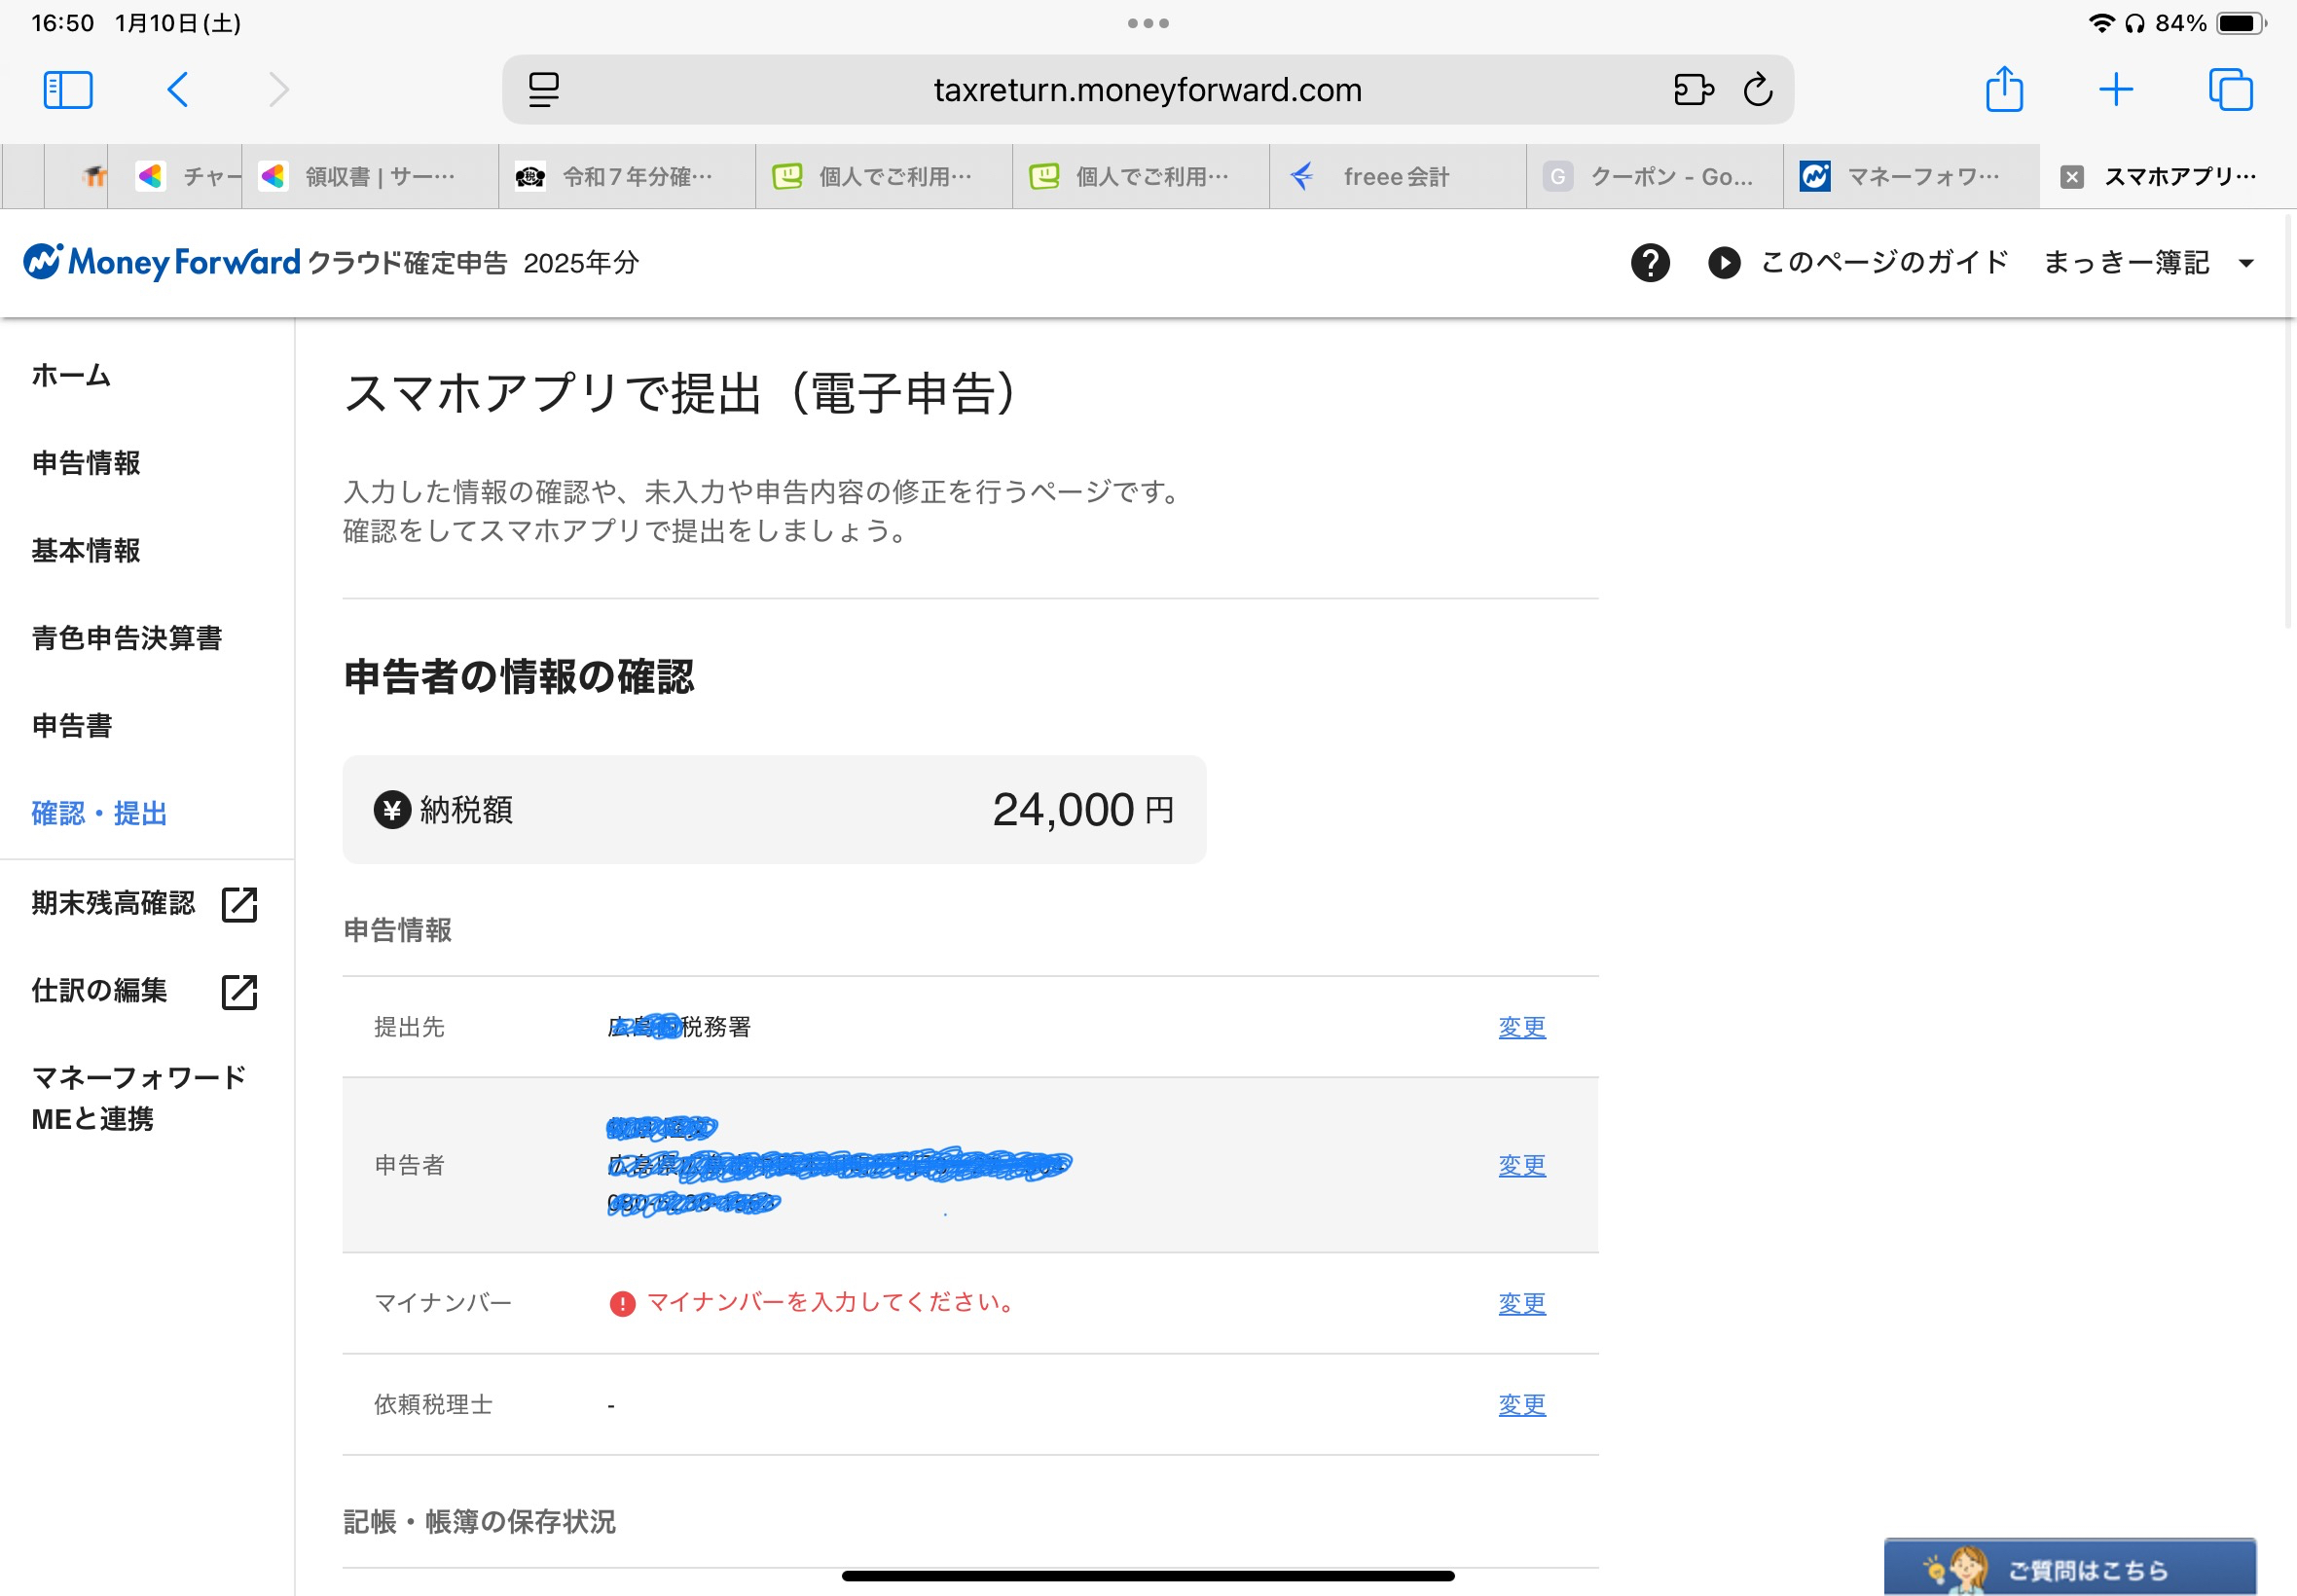
Task: Click the Money Forward logo
Action: (x=162, y=262)
